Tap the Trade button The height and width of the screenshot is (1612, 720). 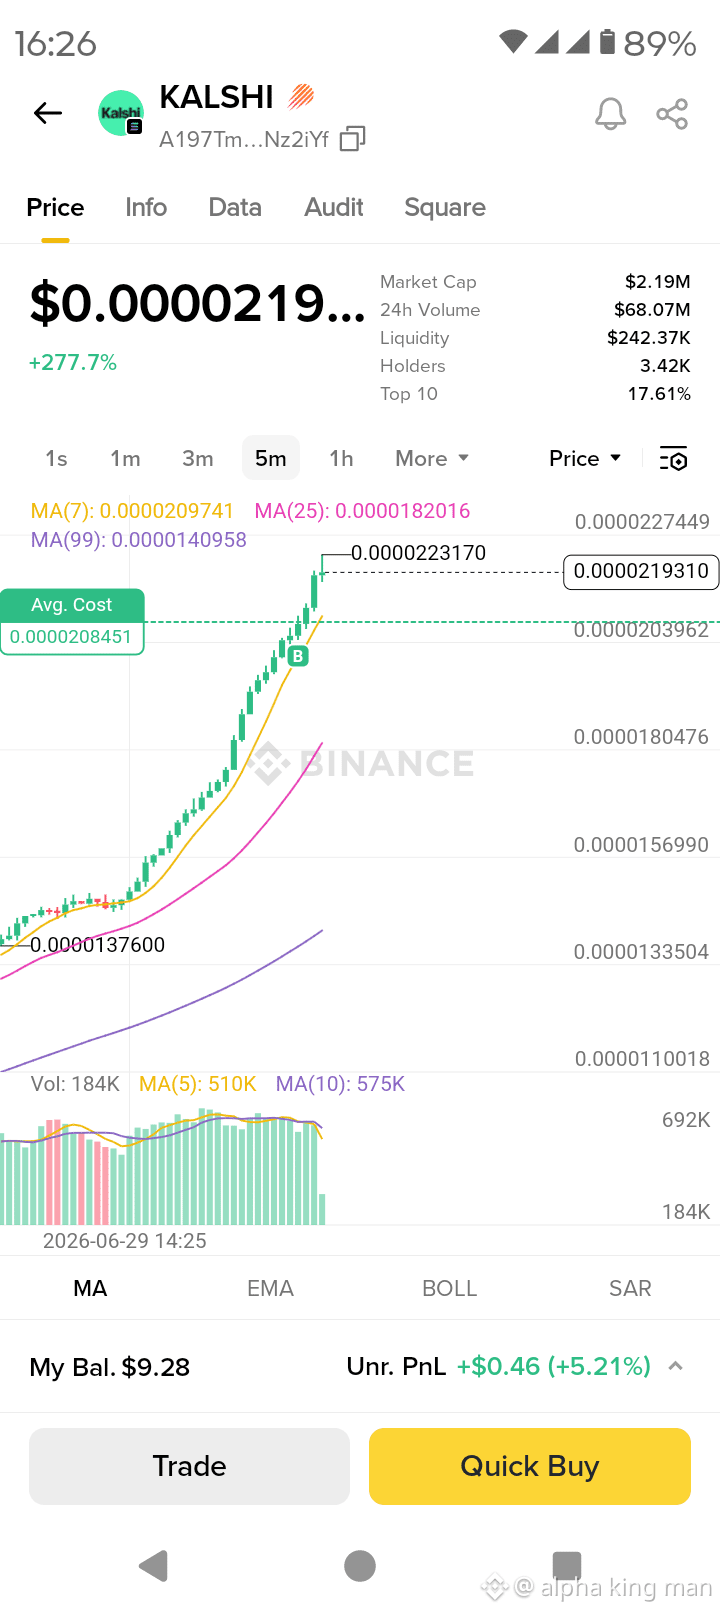189,1466
